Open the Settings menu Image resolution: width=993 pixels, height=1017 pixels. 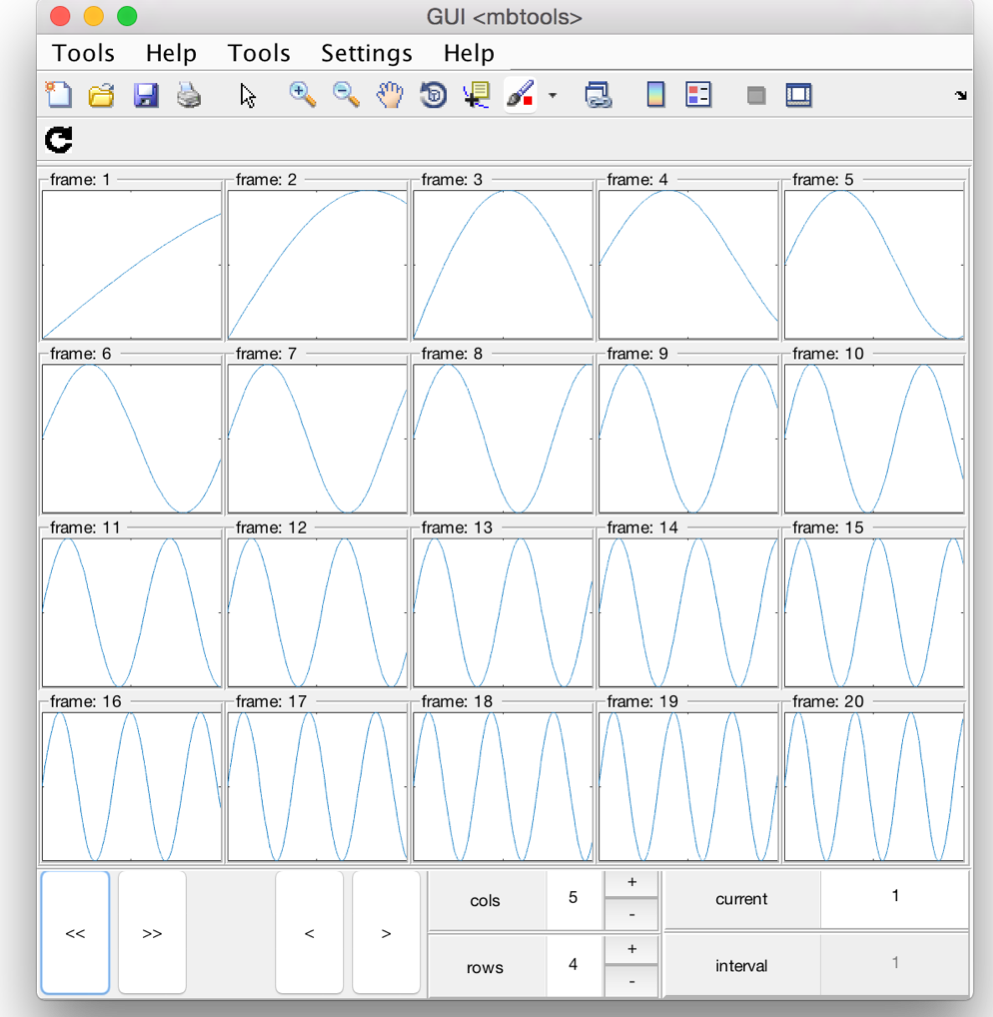[366, 53]
